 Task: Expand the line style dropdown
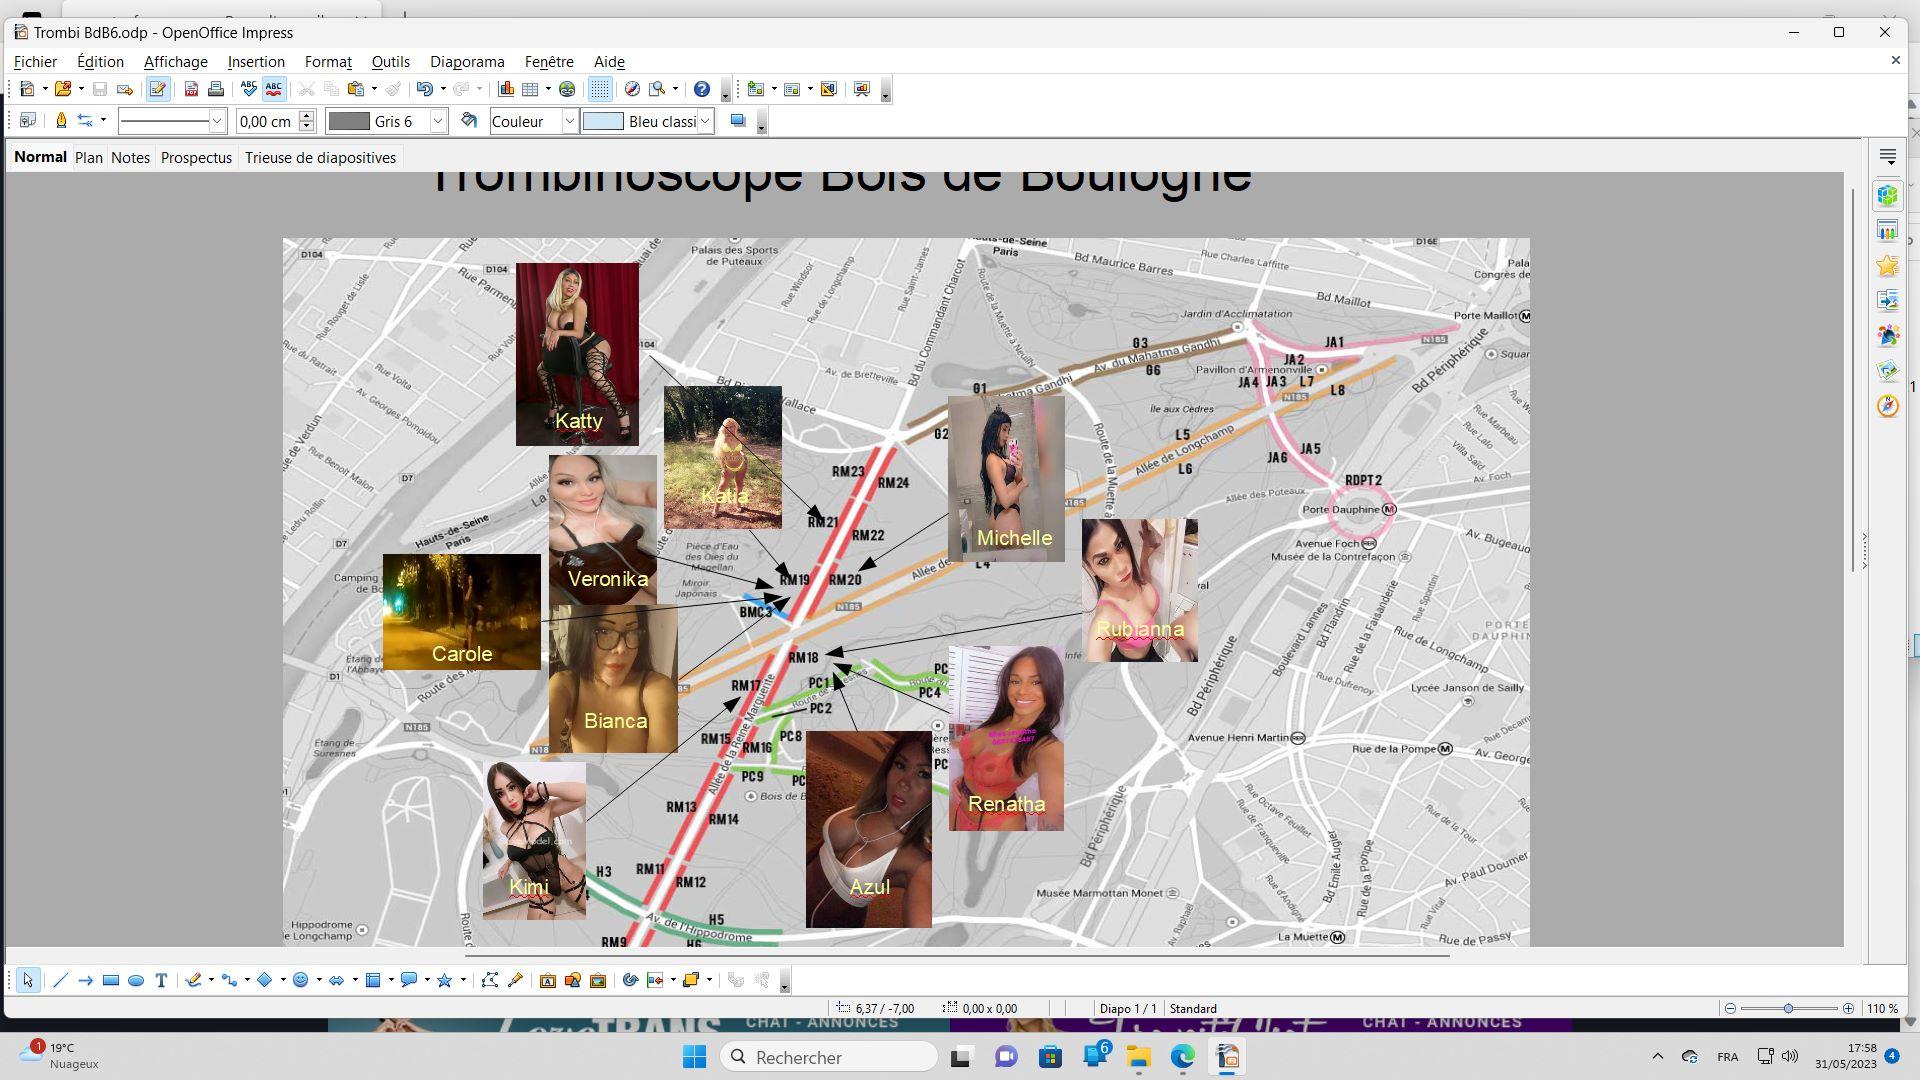click(x=216, y=121)
